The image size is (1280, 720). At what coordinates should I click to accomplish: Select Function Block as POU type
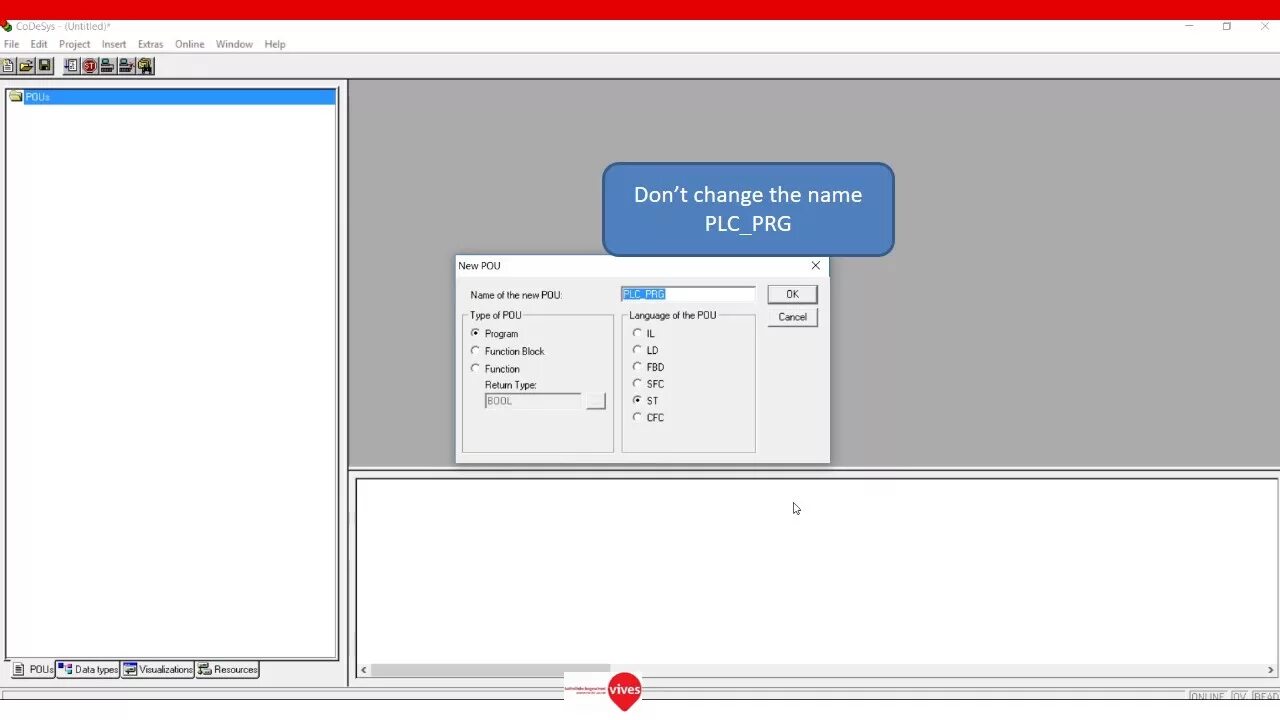475,351
